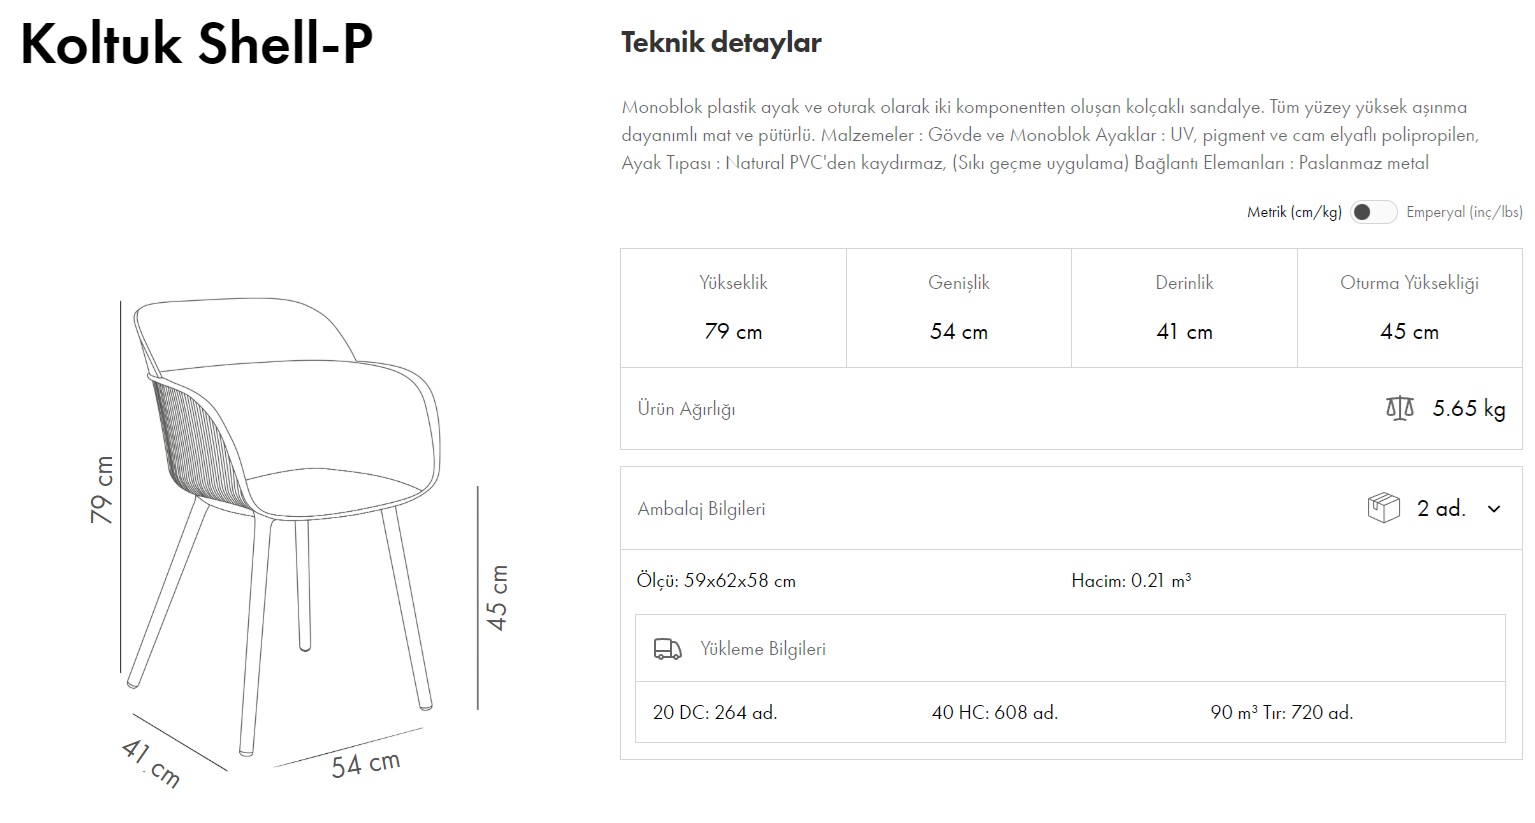1535x823 pixels.
Task: Open the "2 ad." quantity selector
Action: 1441,509
